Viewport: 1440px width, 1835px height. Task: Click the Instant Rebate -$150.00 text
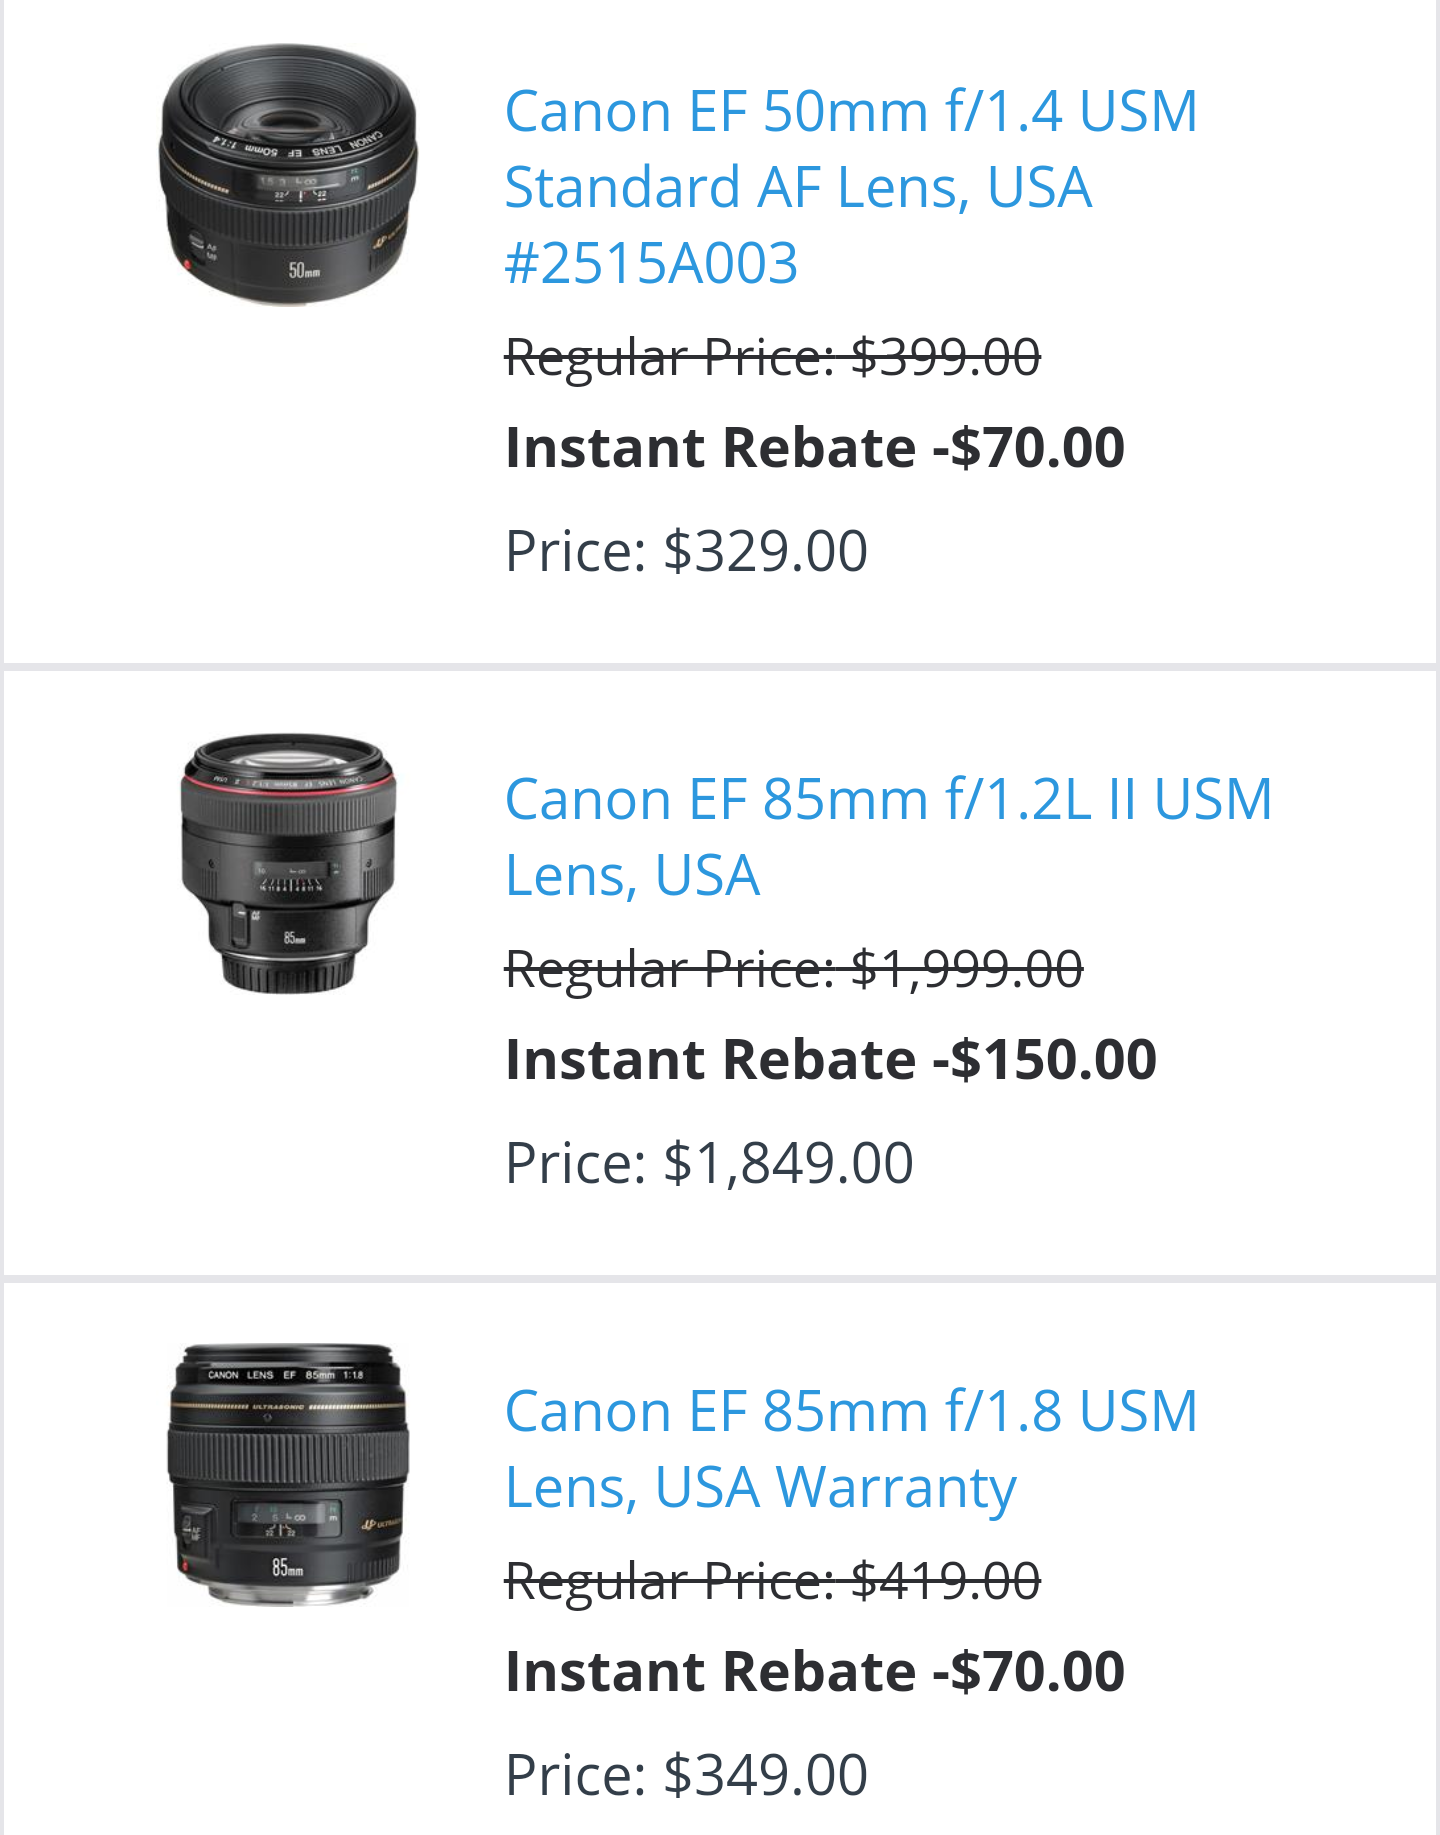coord(830,1059)
